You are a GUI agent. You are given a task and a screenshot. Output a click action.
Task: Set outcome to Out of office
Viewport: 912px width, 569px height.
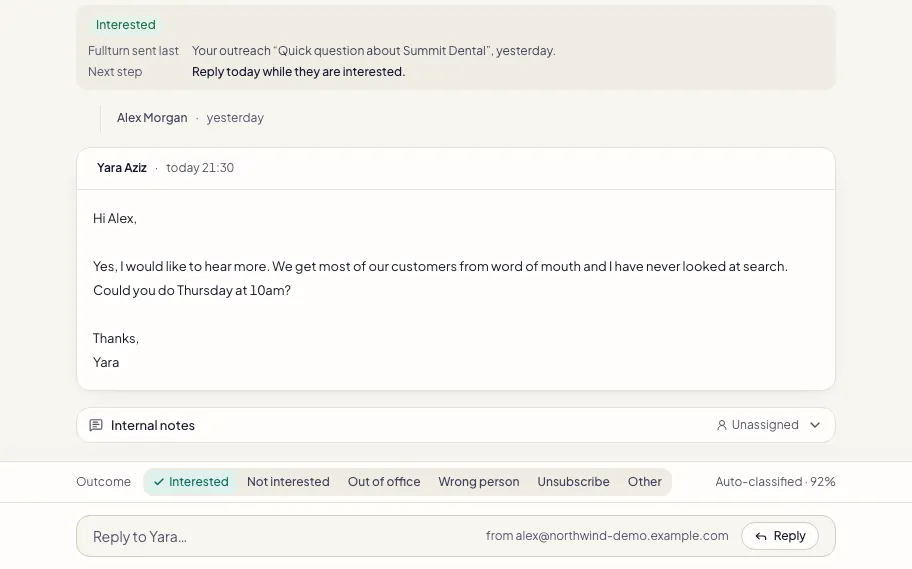pos(384,482)
